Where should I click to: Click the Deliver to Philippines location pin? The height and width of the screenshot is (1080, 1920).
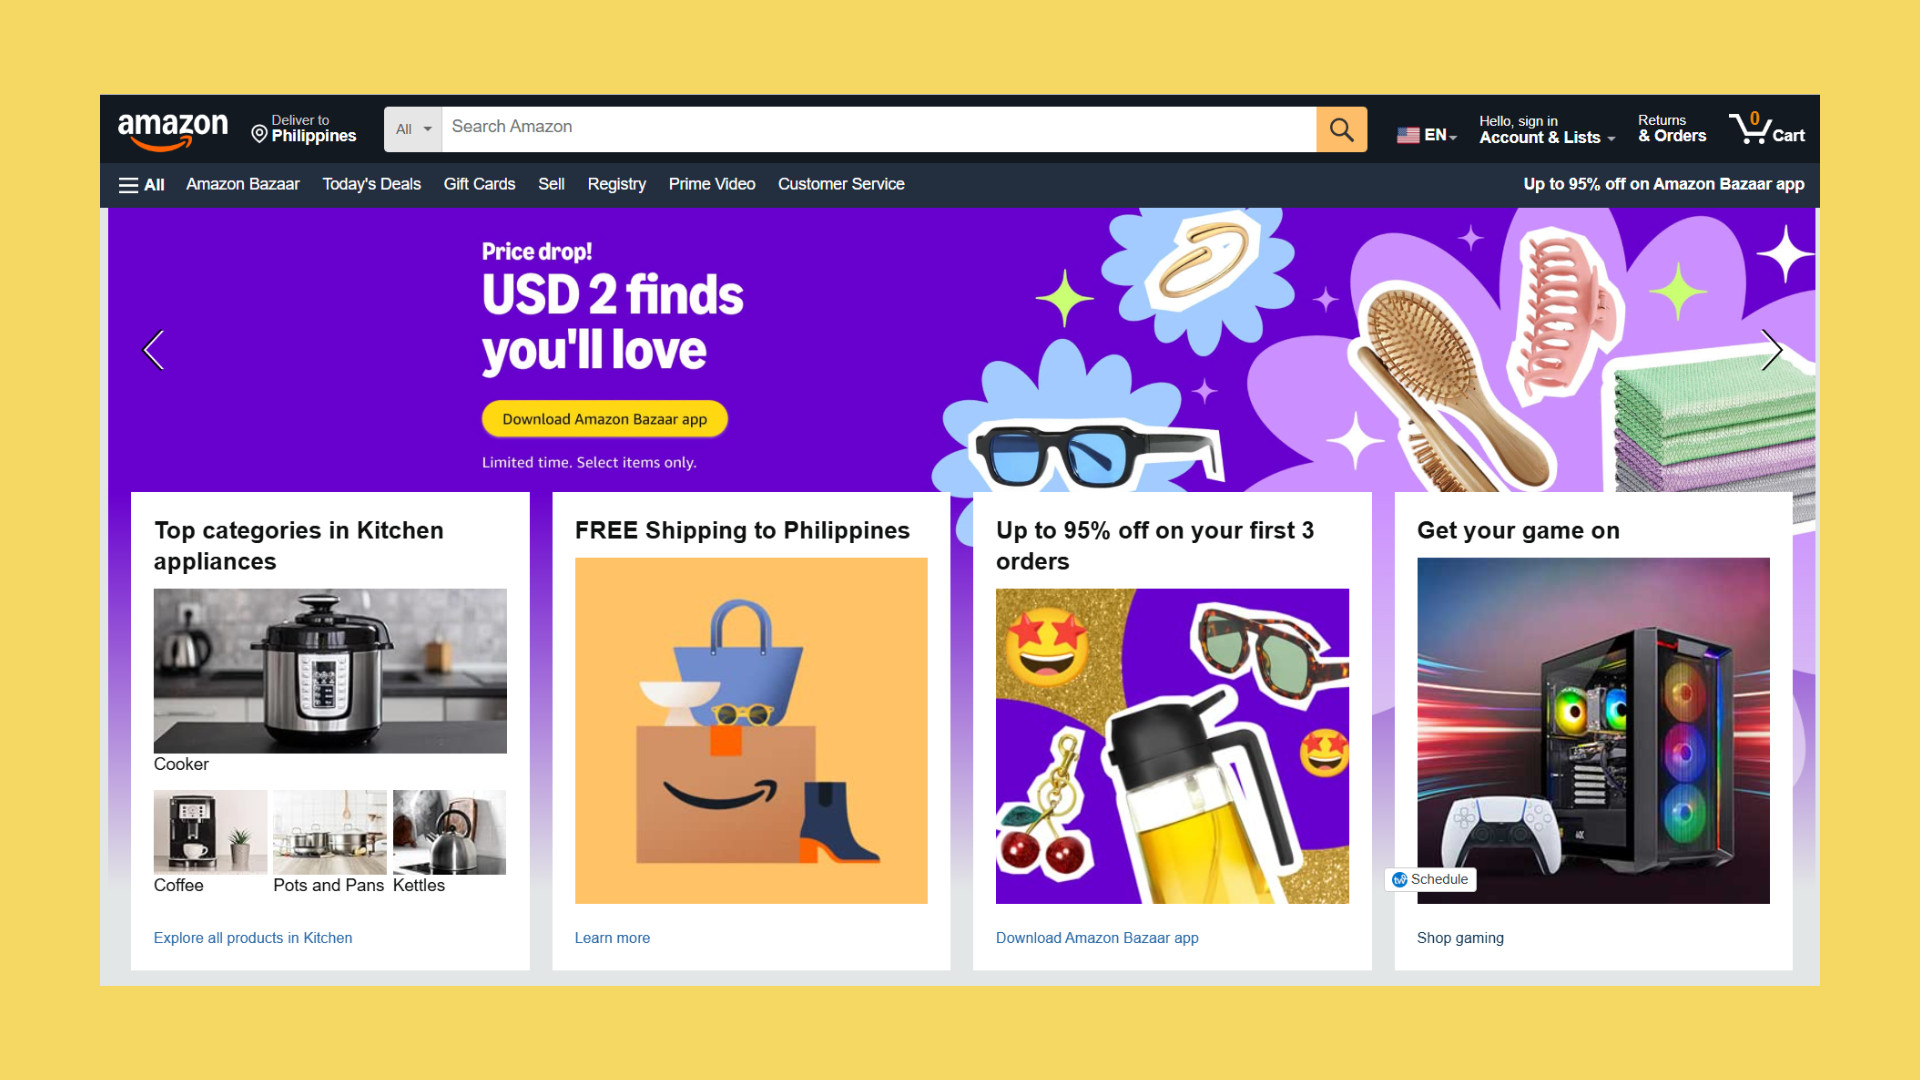[259, 134]
